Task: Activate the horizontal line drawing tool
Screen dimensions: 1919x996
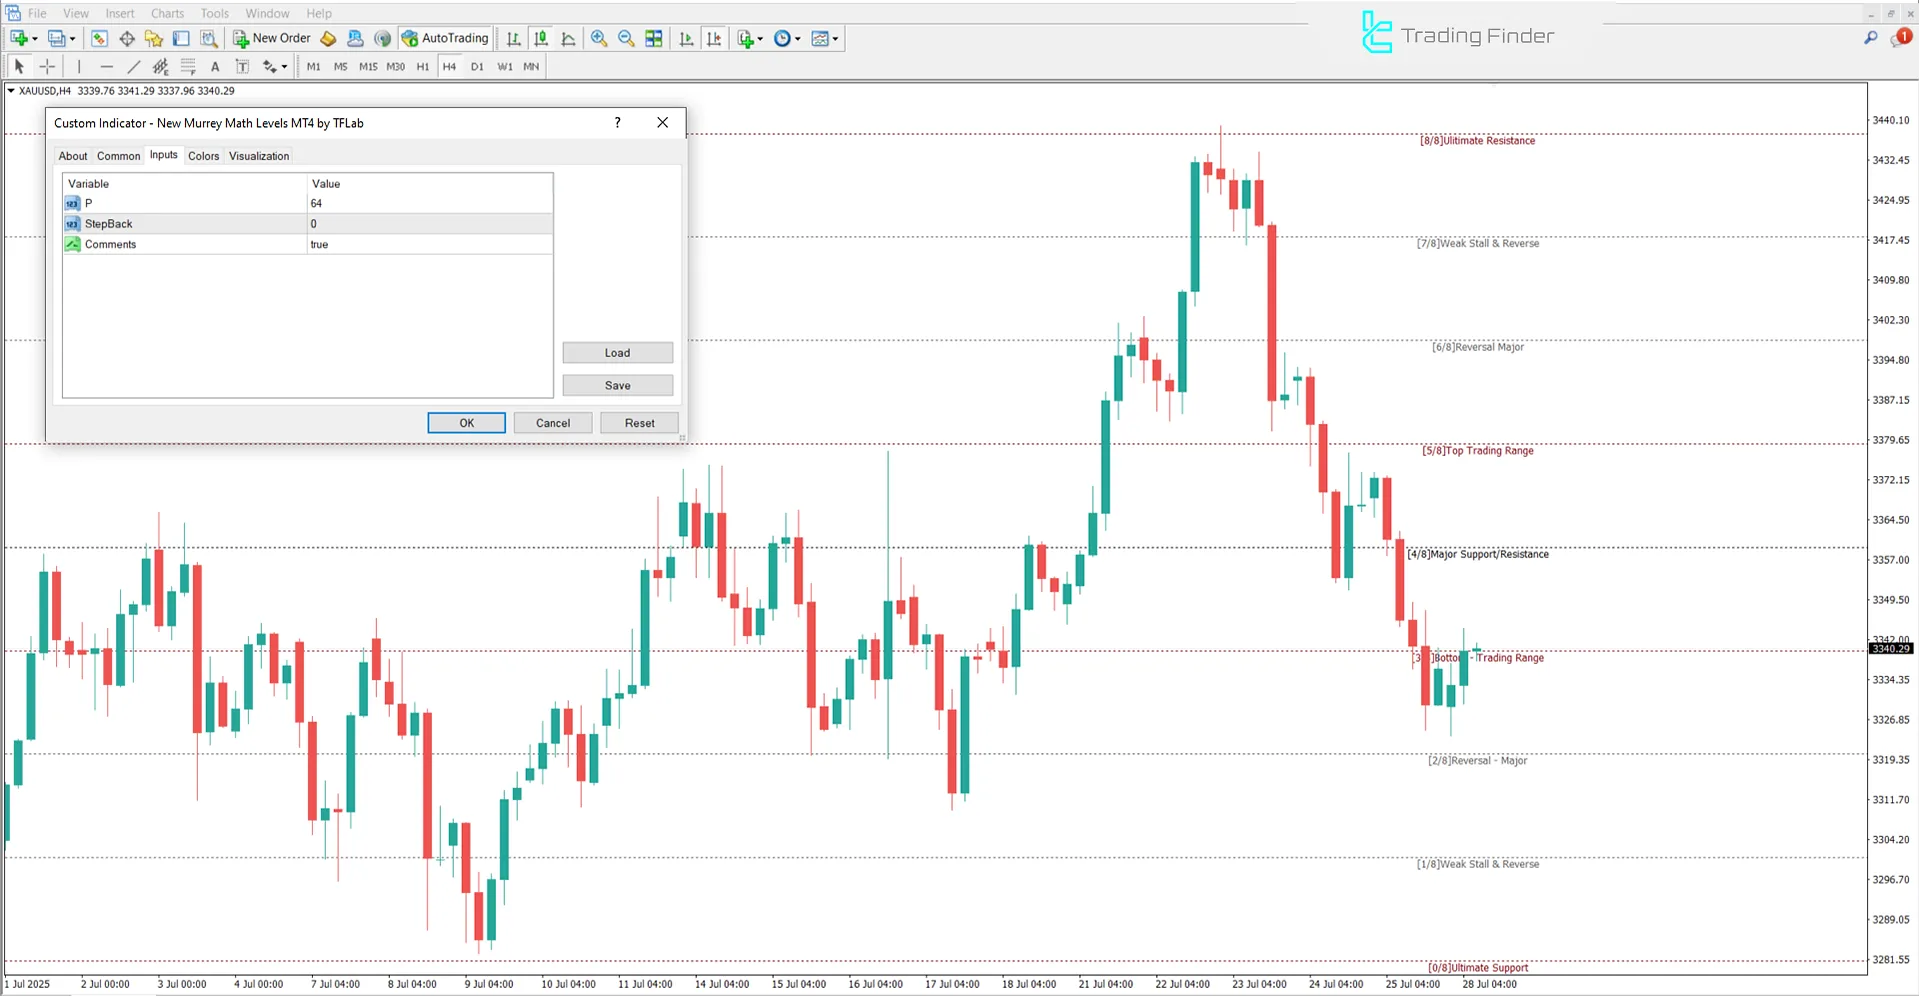Action: [x=107, y=66]
